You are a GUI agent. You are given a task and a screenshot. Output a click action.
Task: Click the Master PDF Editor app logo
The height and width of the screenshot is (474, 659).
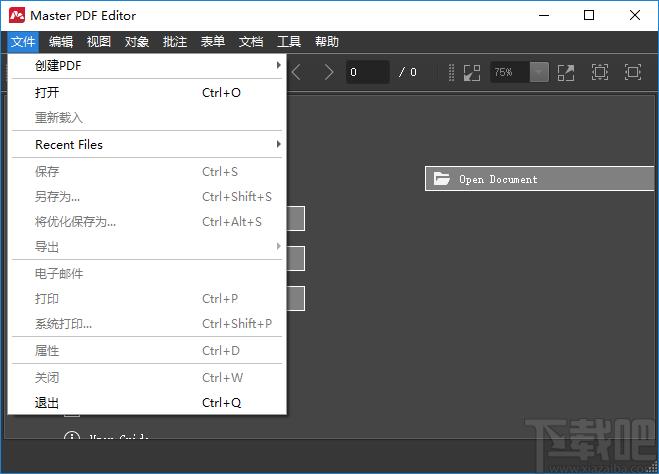17,16
